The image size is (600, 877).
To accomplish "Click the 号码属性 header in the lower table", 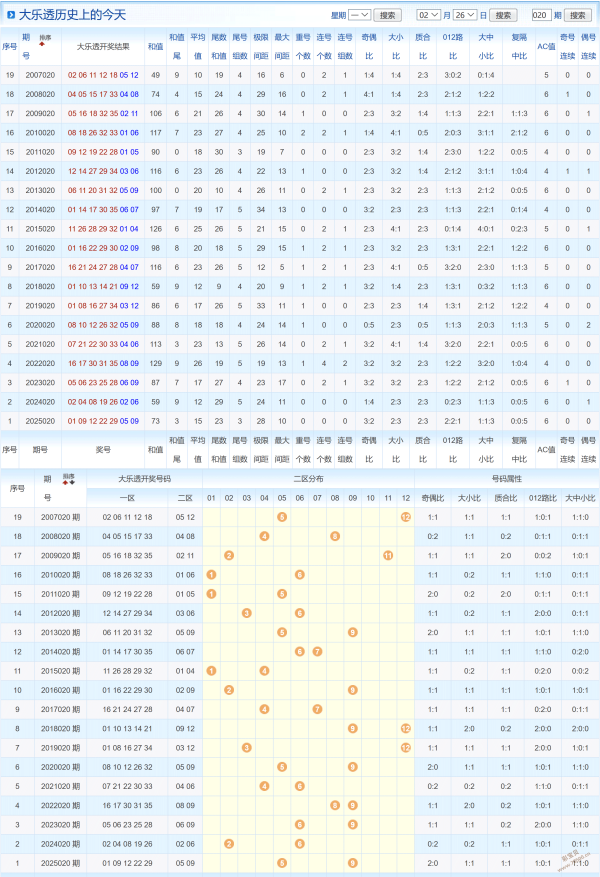I will coord(506,478).
